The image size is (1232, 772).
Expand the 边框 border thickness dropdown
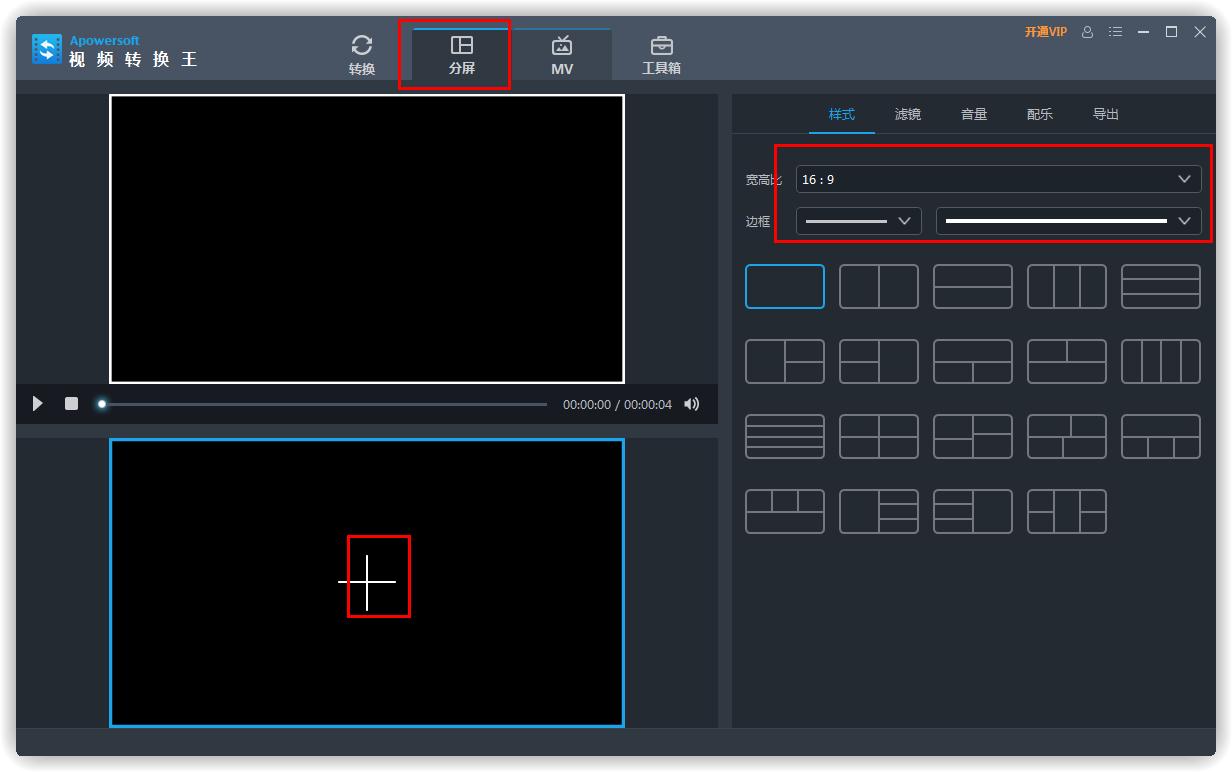click(858, 221)
